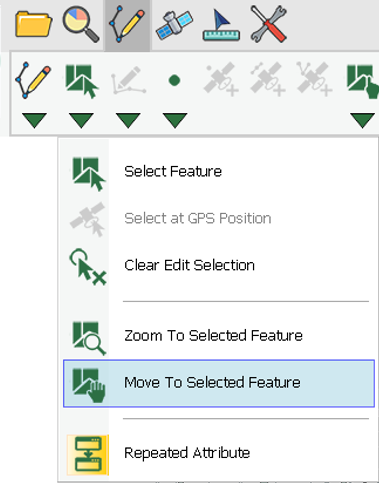Expand dropdown arrow under green point tool
Viewport: 379px width, 483px height.
(x=175, y=120)
